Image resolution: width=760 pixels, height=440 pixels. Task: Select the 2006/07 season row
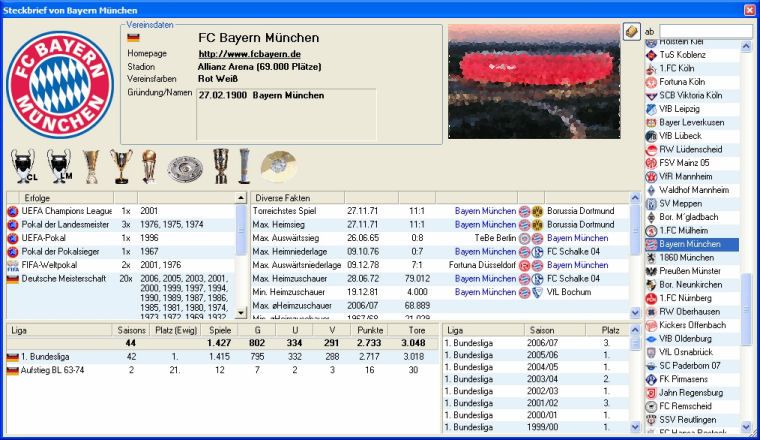[x=536, y=343]
